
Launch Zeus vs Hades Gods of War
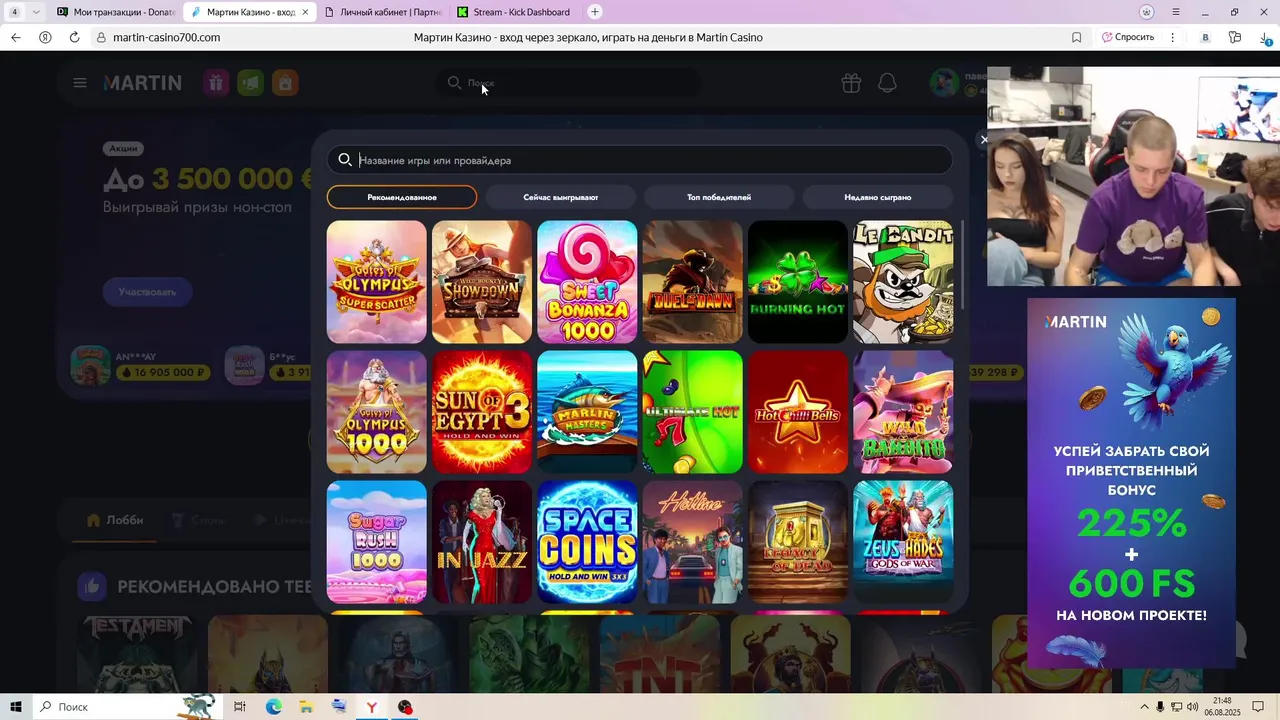click(x=903, y=542)
